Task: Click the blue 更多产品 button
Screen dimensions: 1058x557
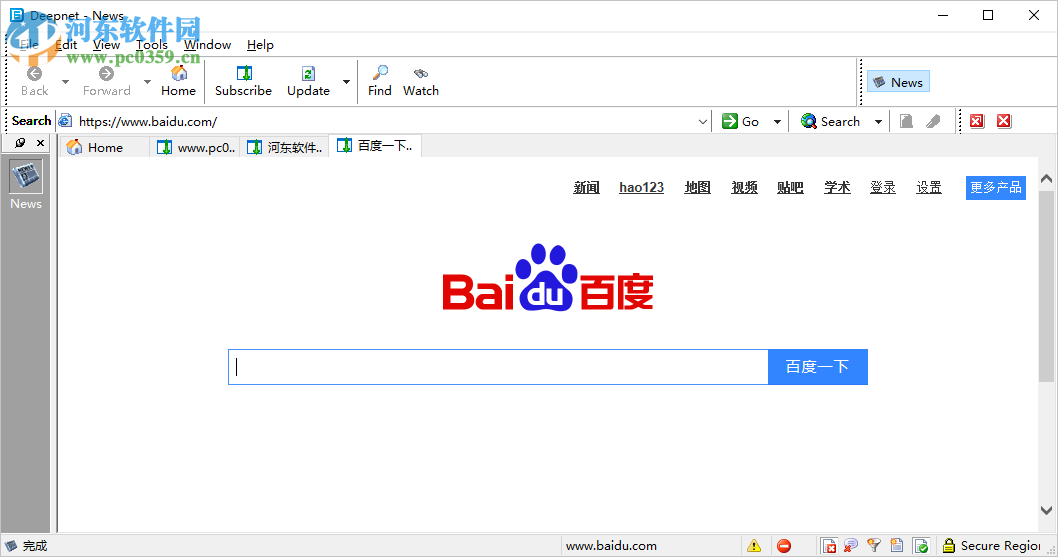Action: click(996, 187)
